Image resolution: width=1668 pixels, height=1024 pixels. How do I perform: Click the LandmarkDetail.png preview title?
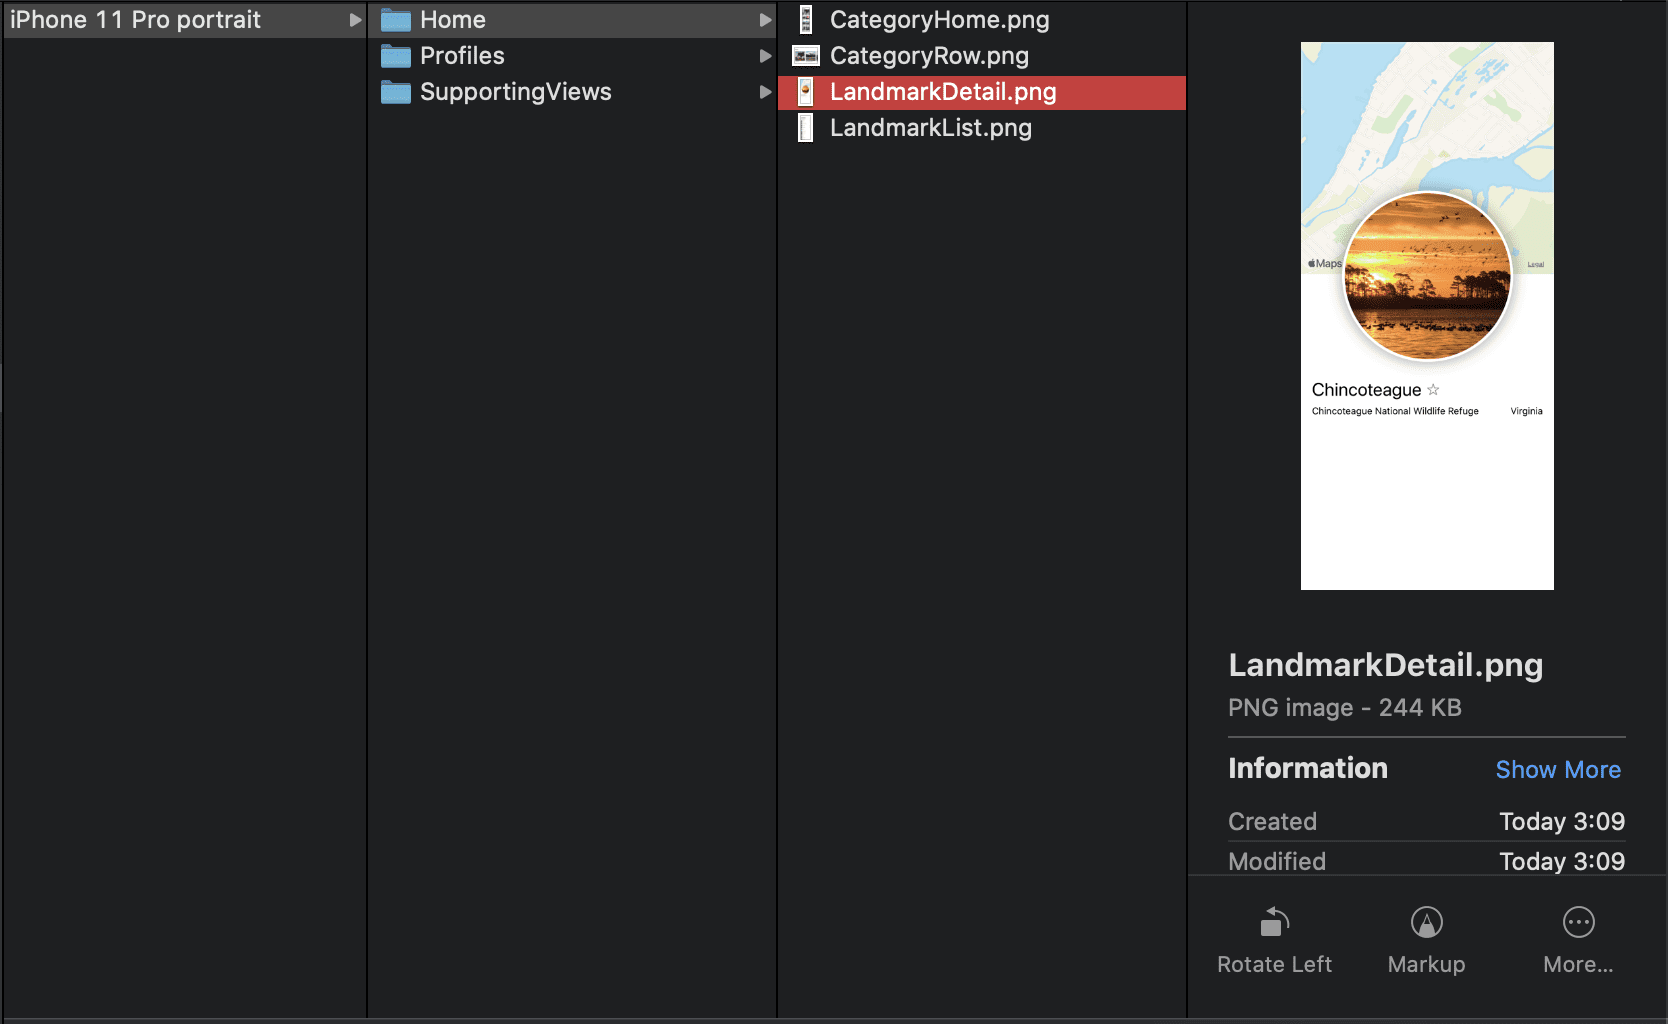[1386, 666]
